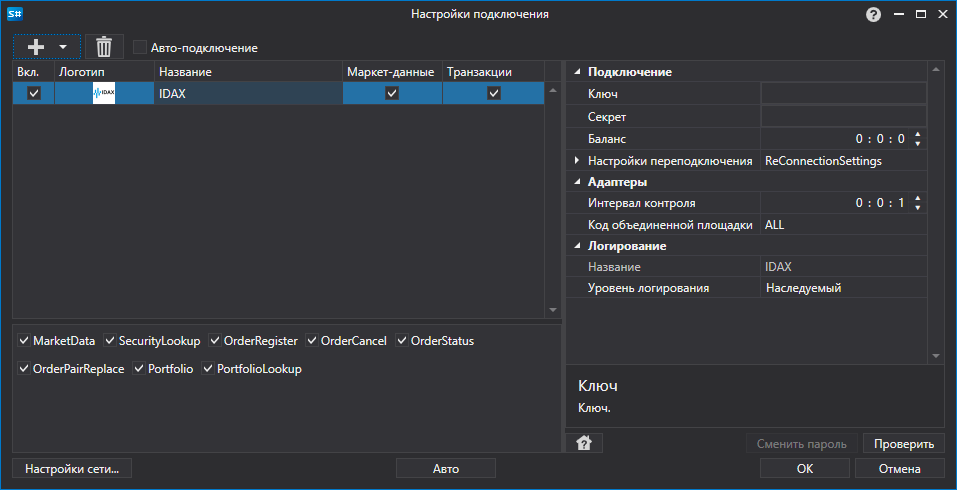Image resolution: width=957 pixels, height=490 pixels.
Task: Click the help home icon button
Action: coord(584,443)
